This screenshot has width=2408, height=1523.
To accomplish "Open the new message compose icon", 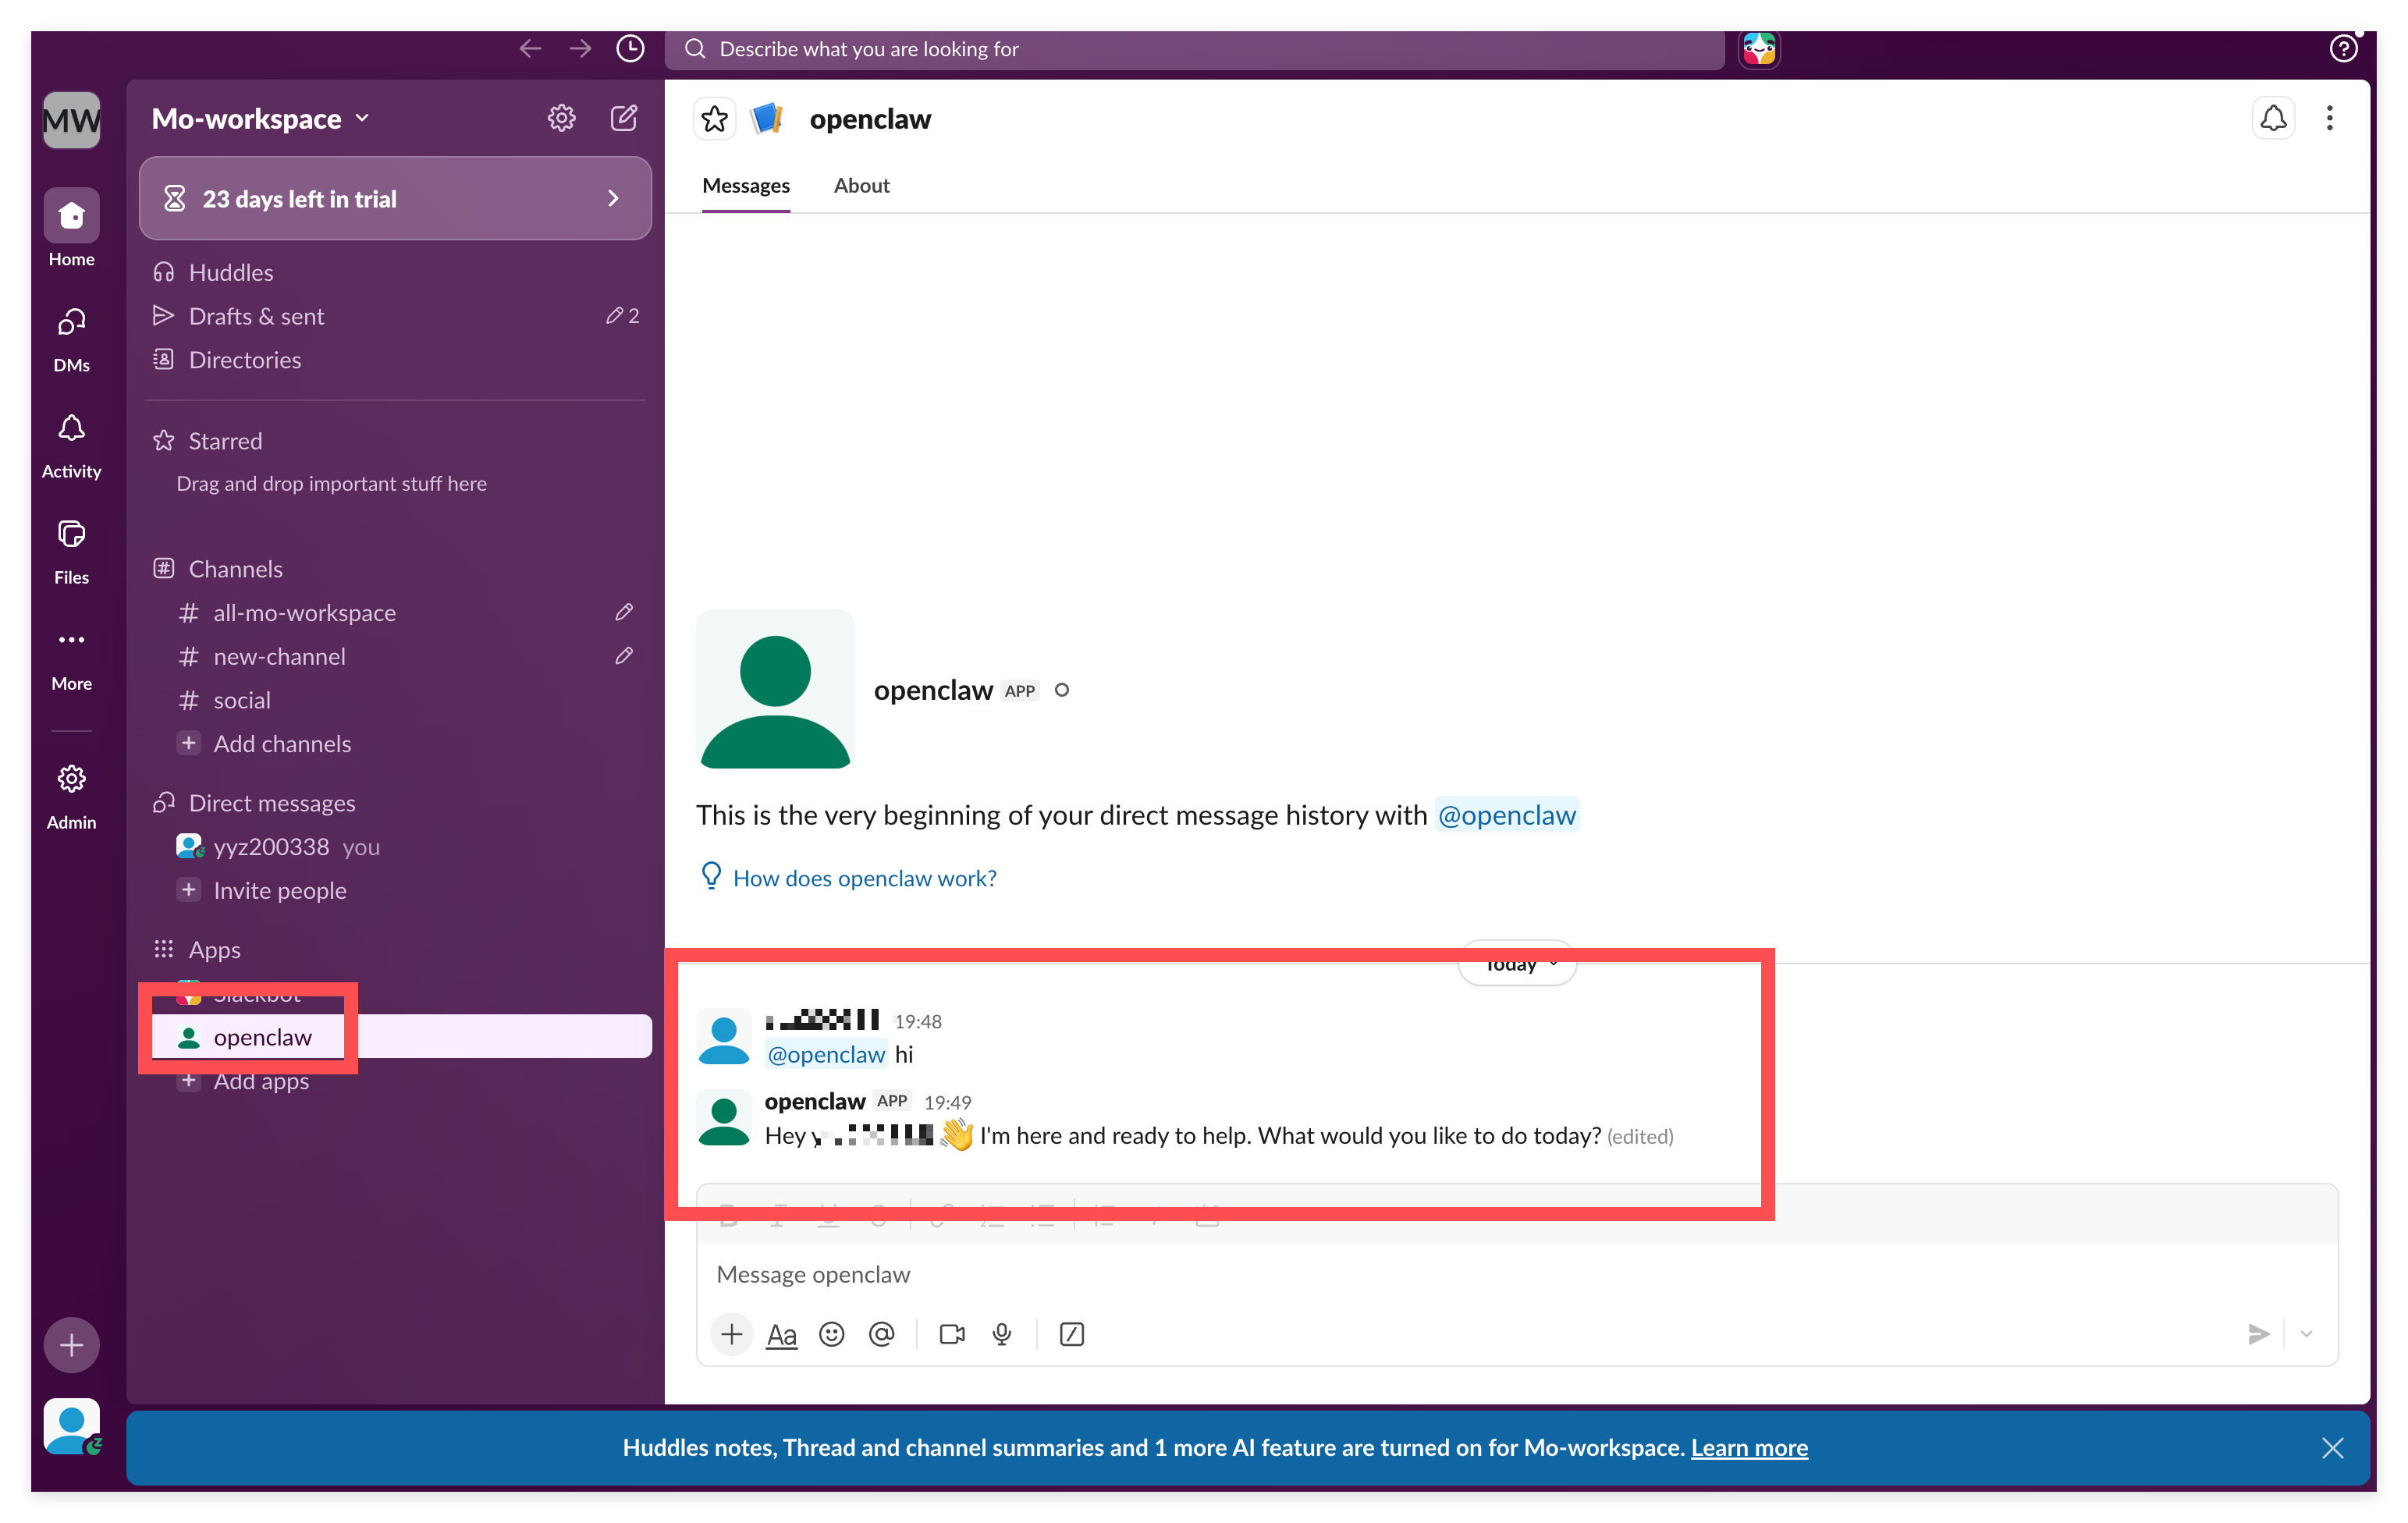I will [623, 118].
